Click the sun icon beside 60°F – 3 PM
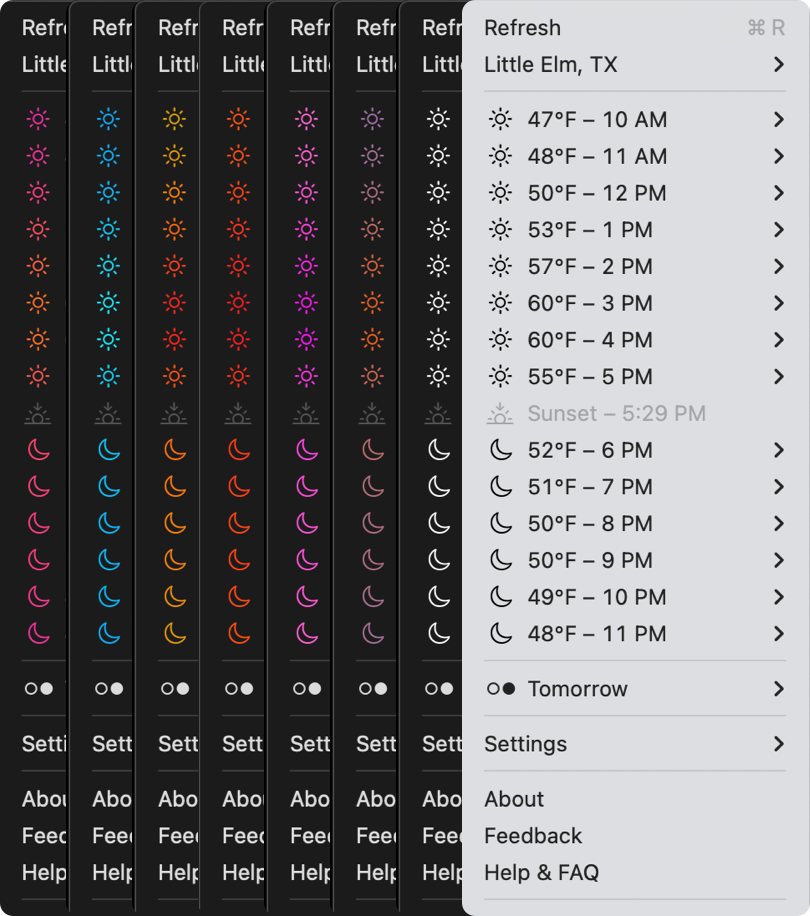Image resolution: width=810 pixels, height=916 pixels. pyautogui.click(x=500, y=303)
